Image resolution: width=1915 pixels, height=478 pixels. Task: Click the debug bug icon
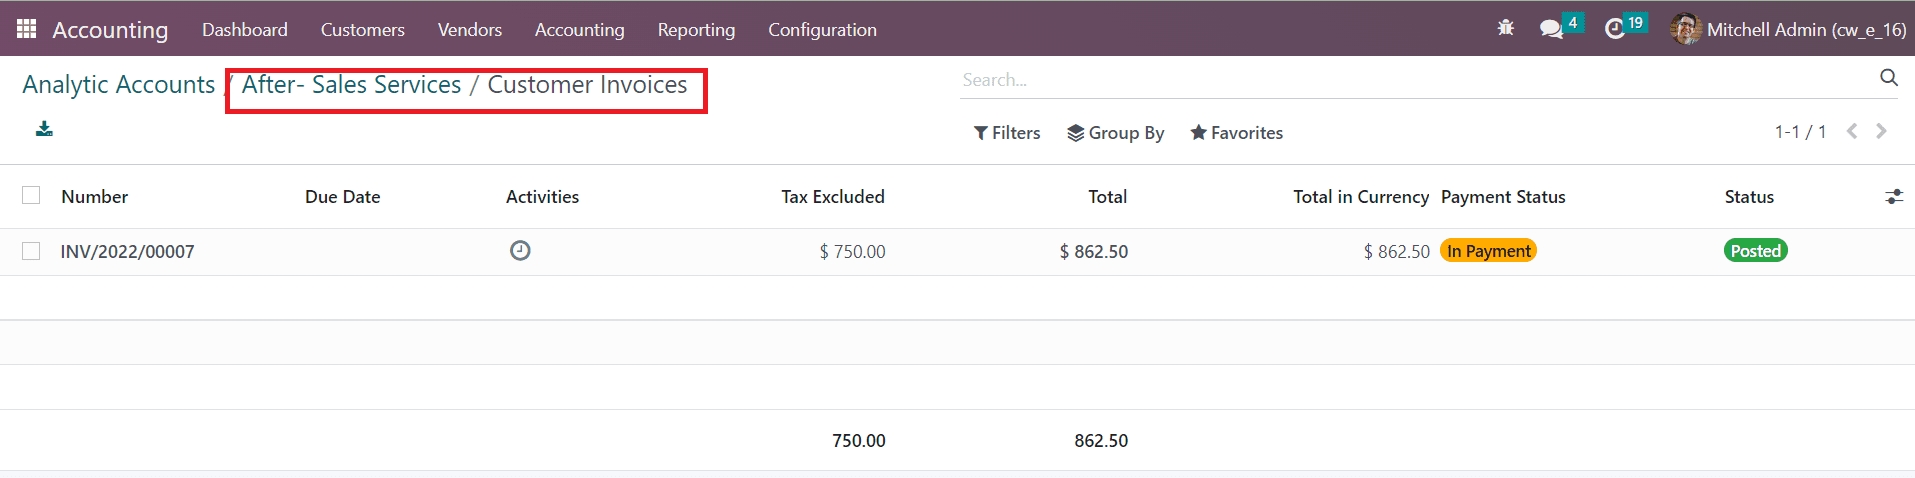coord(1505,29)
